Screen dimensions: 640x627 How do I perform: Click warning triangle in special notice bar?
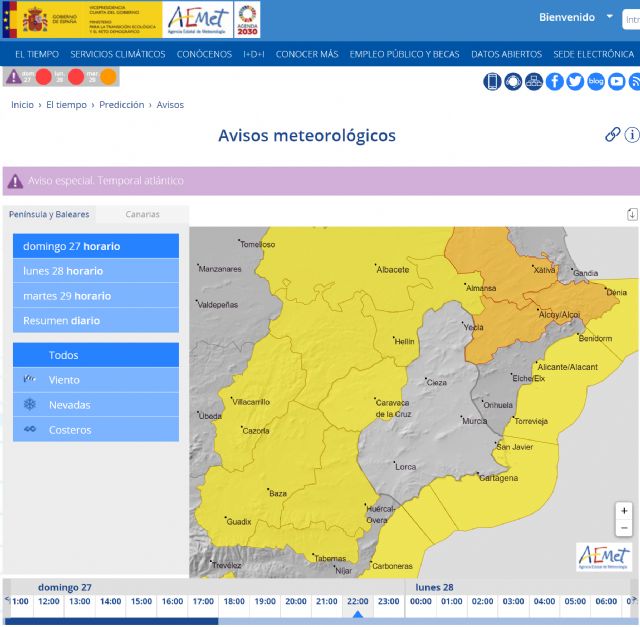[15, 181]
